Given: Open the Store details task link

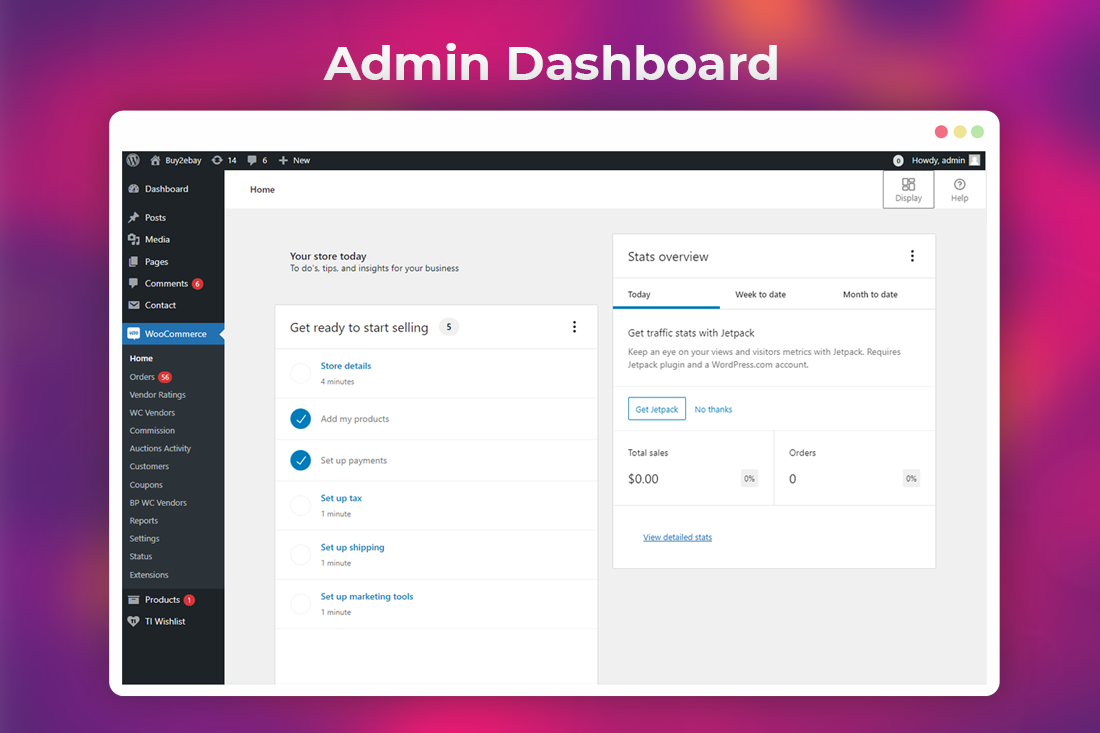Looking at the screenshot, I should point(346,365).
